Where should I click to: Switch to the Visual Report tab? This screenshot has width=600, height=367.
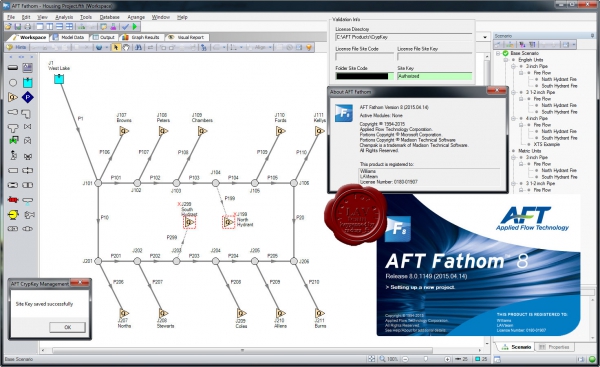187,37
